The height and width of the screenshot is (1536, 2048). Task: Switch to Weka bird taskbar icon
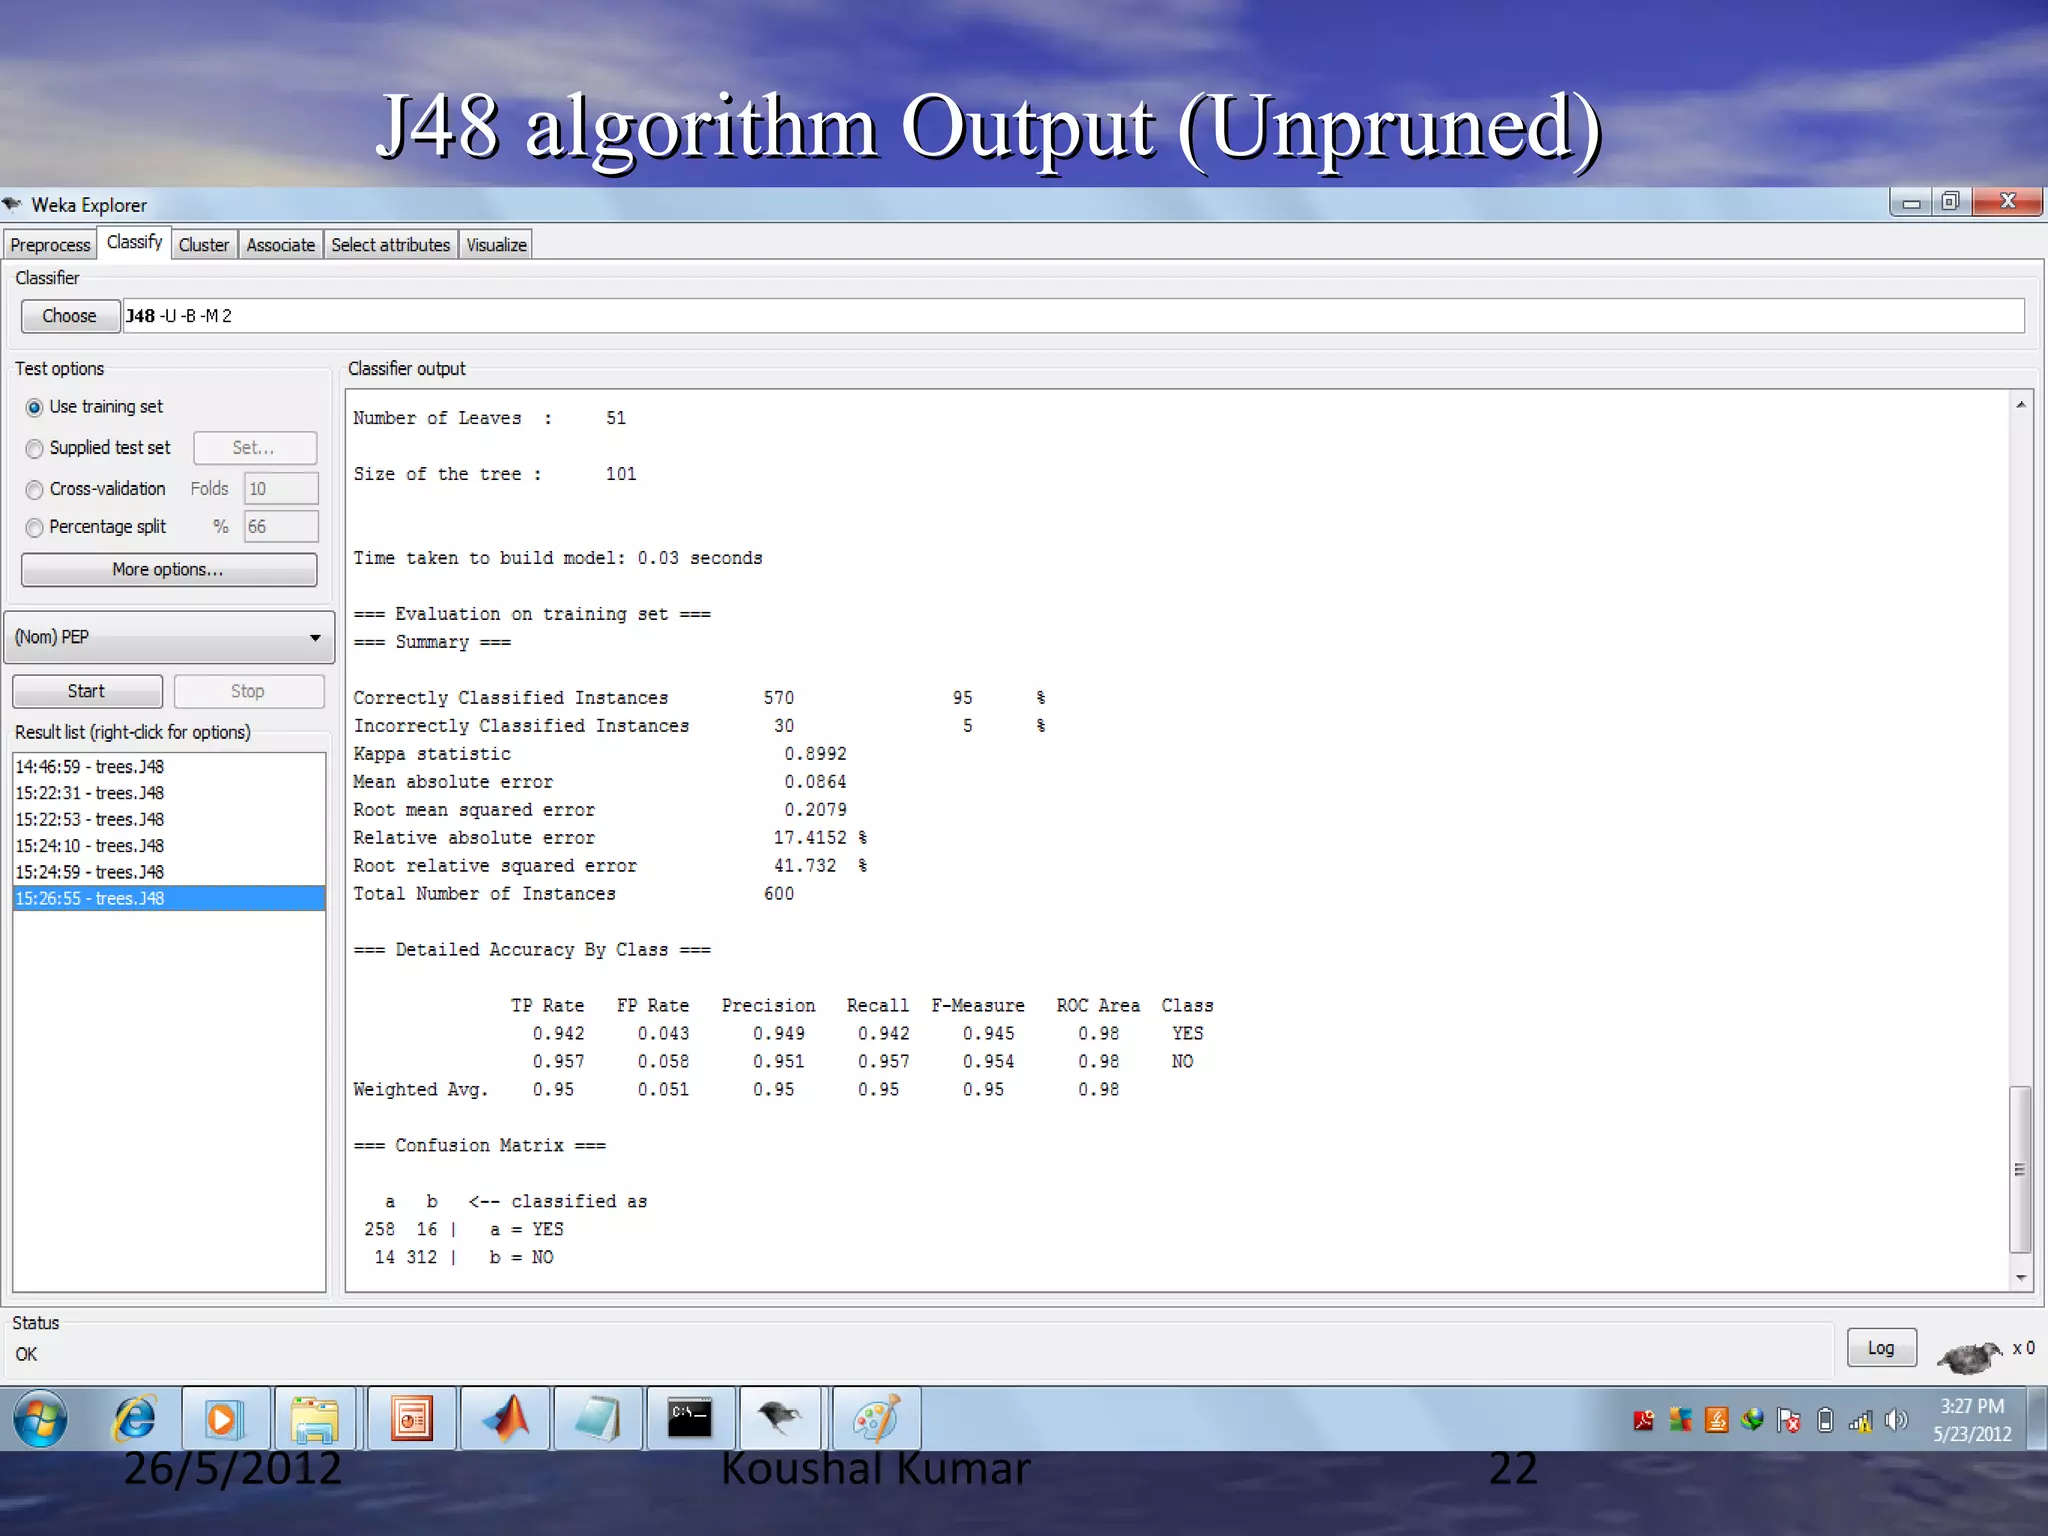click(780, 1419)
